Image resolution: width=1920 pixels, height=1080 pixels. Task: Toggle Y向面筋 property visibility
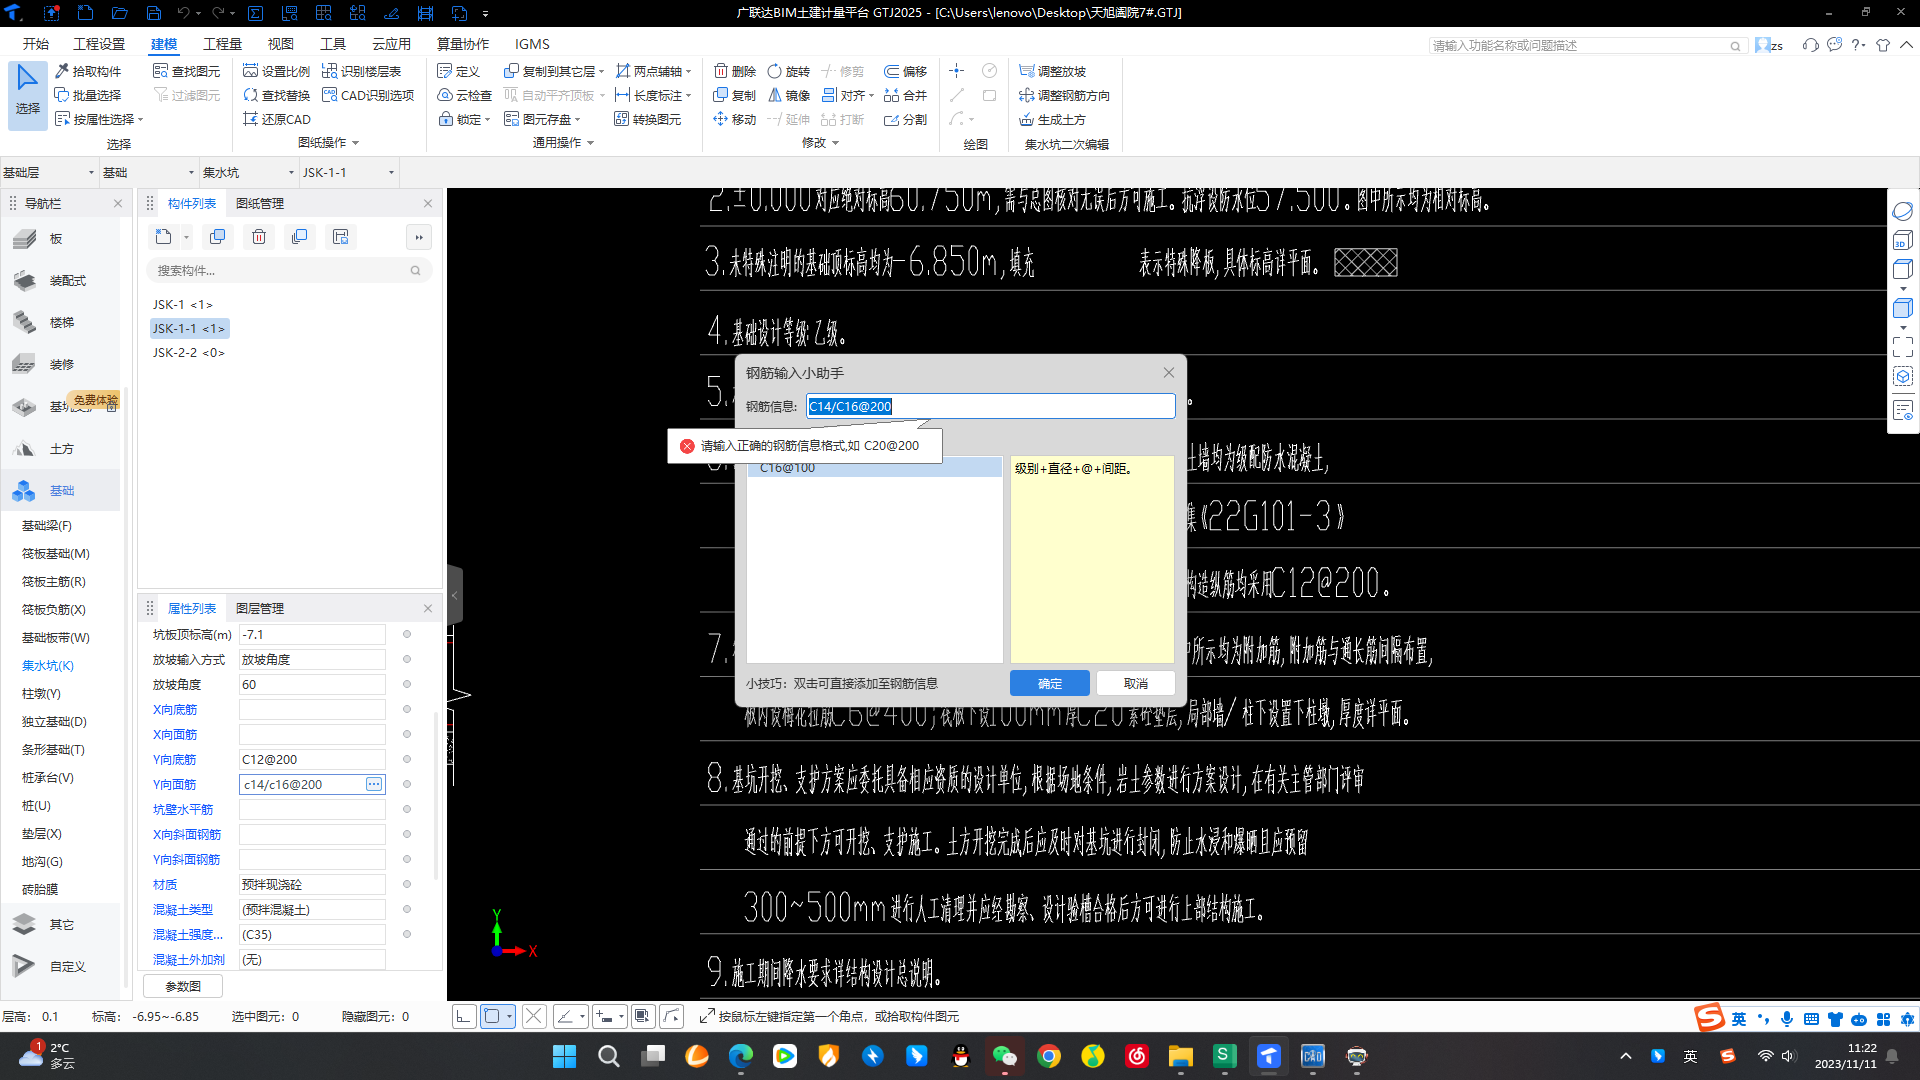point(405,783)
